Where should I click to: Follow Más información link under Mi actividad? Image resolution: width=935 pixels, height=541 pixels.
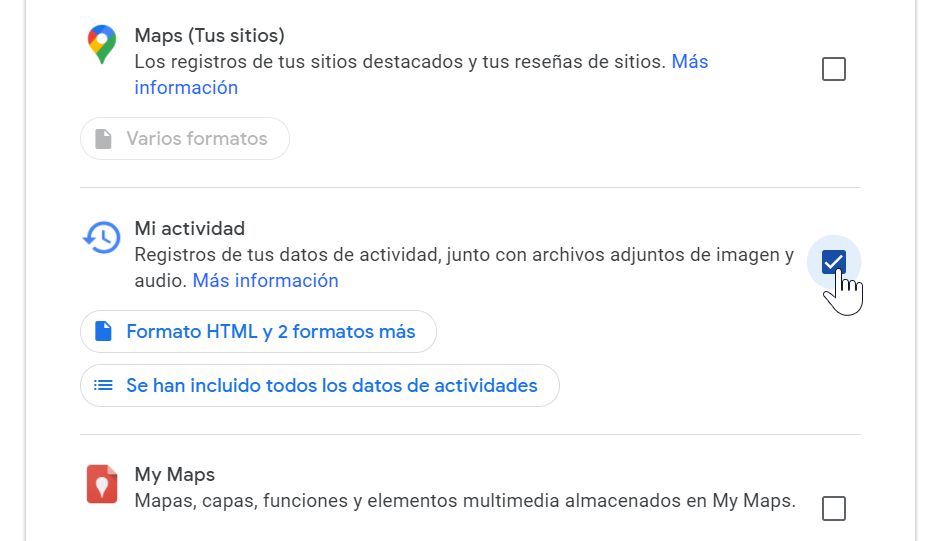point(265,281)
